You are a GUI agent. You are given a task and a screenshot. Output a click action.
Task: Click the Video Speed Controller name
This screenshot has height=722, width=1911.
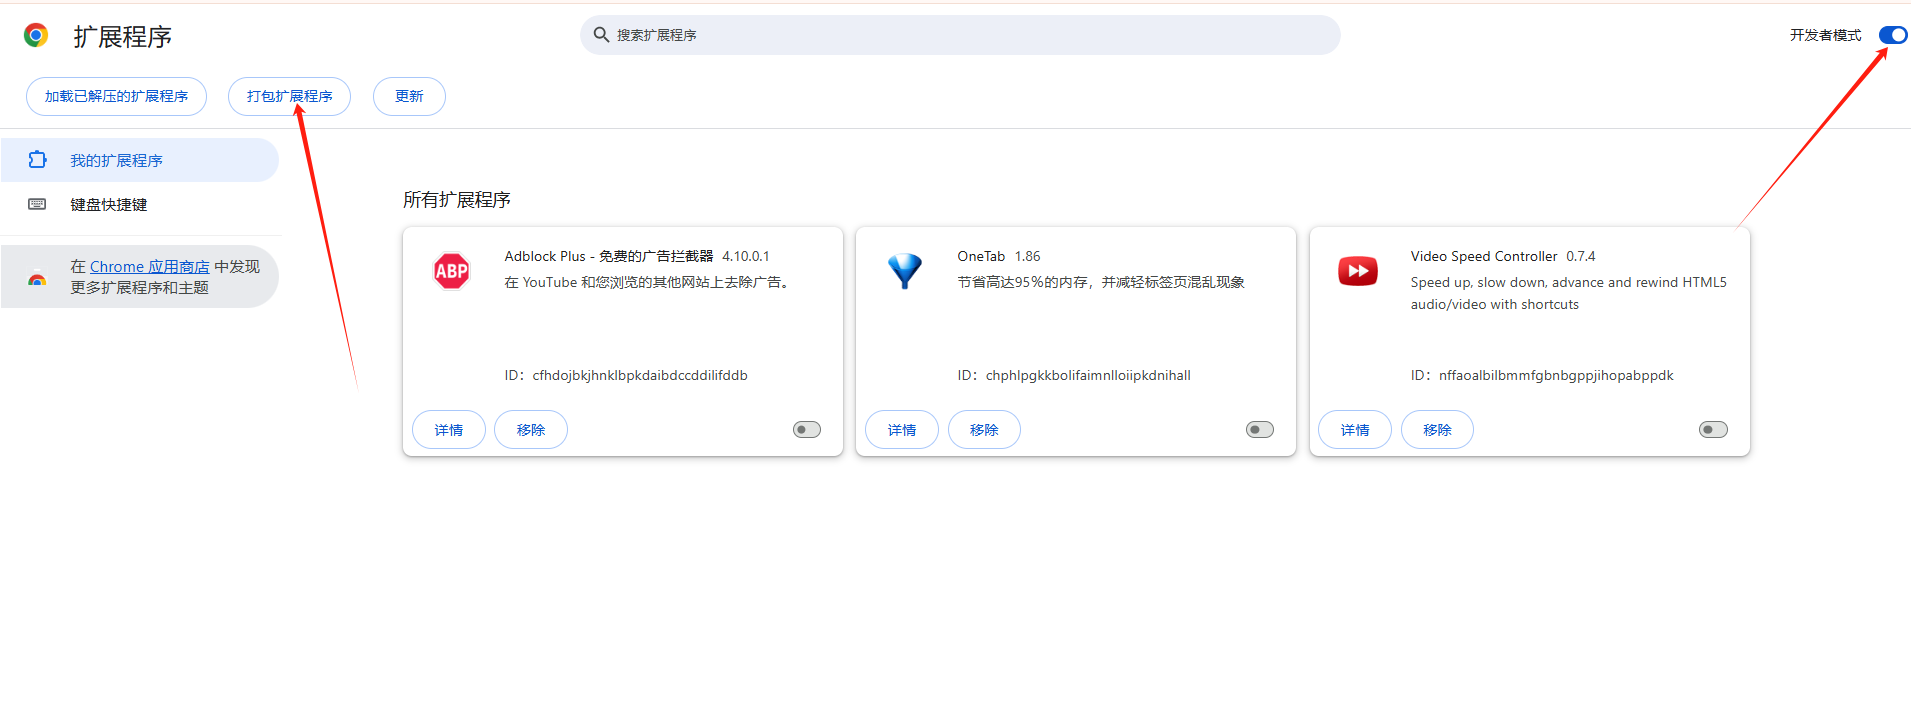coord(1484,256)
